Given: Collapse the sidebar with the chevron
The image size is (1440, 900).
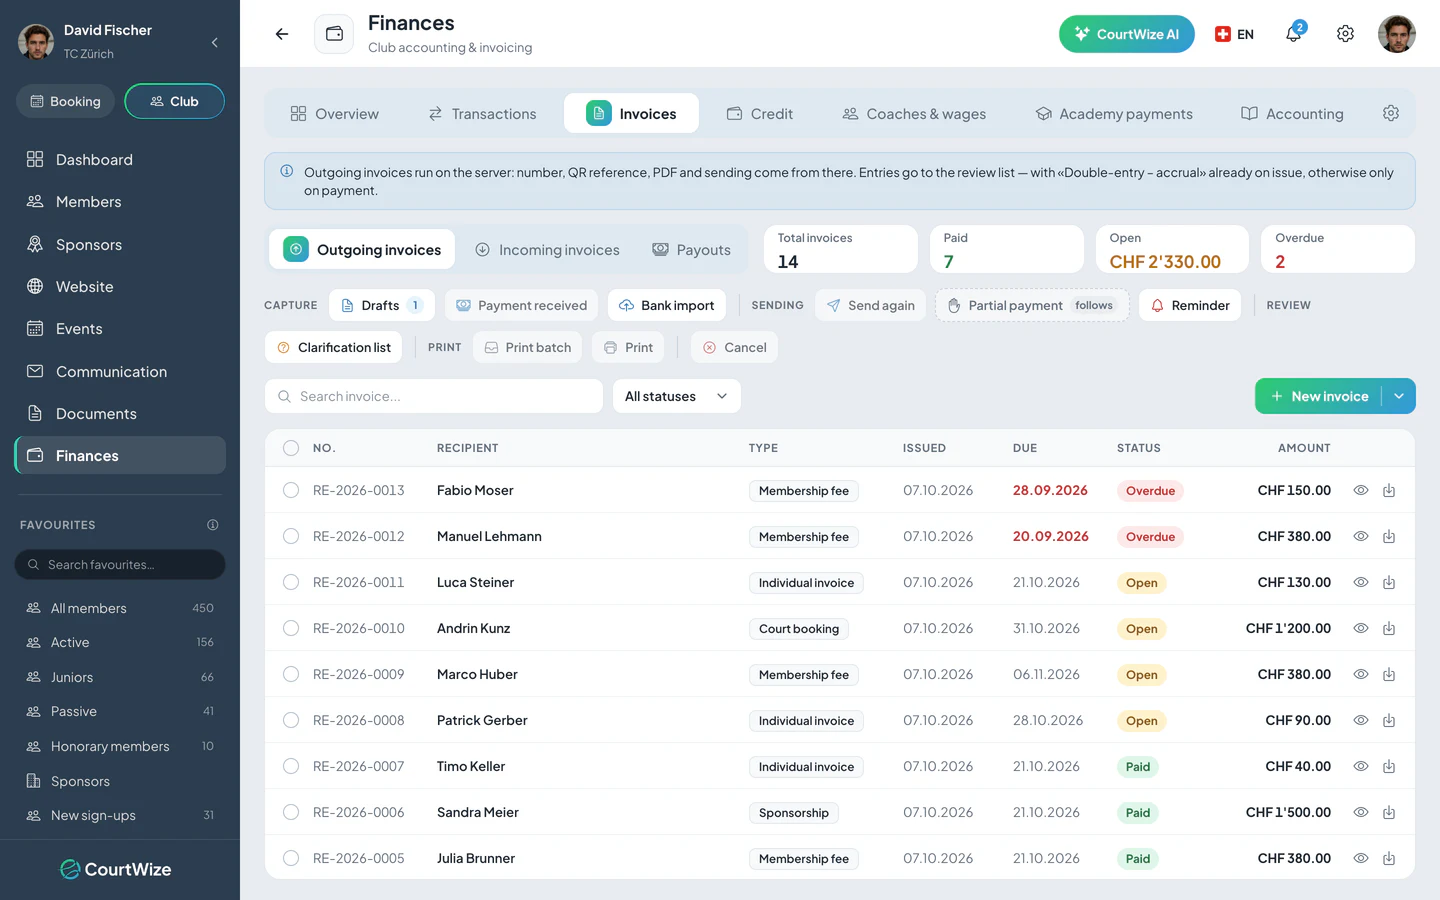Looking at the screenshot, I should coord(214,42).
